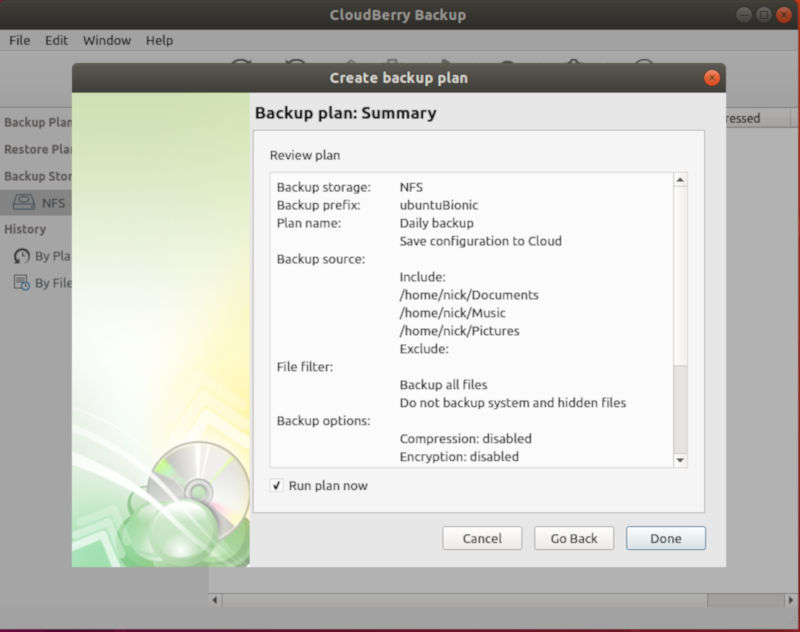
Task: Click Save configuration to Cloud text
Action: (480, 241)
